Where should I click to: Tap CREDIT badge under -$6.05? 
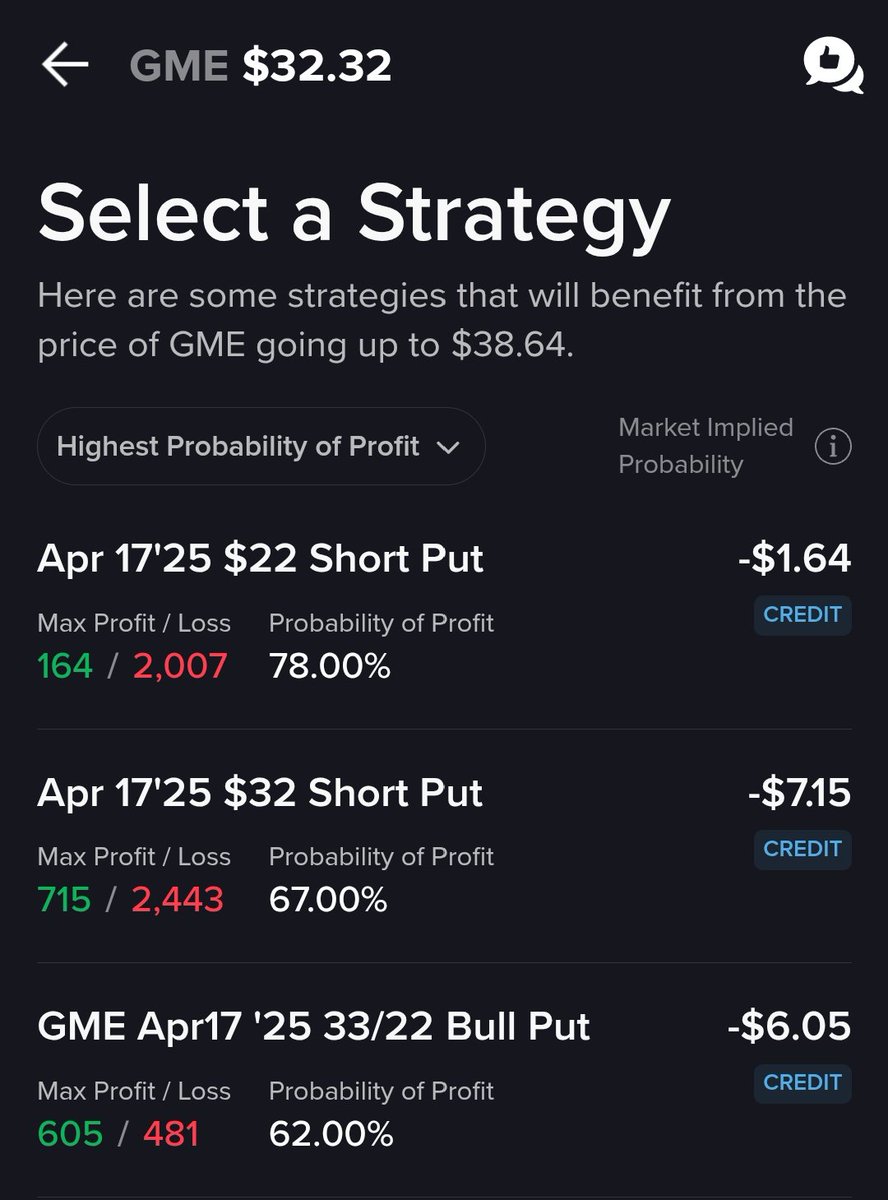point(803,1083)
